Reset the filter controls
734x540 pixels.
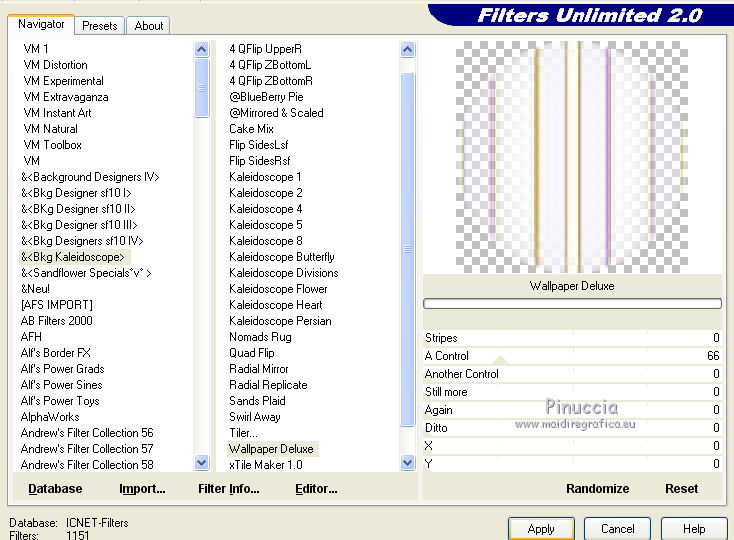[681, 489]
